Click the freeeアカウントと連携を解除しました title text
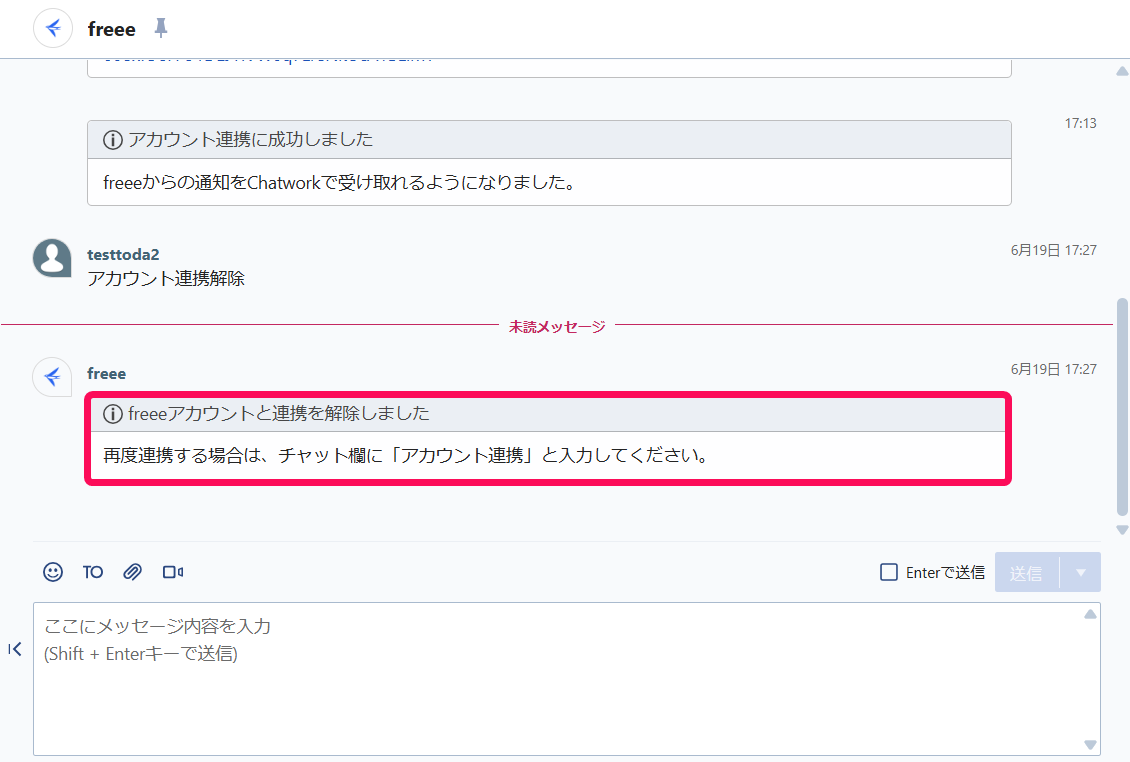Image resolution: width=1130 pixels, height=762 pixels. 279,414
